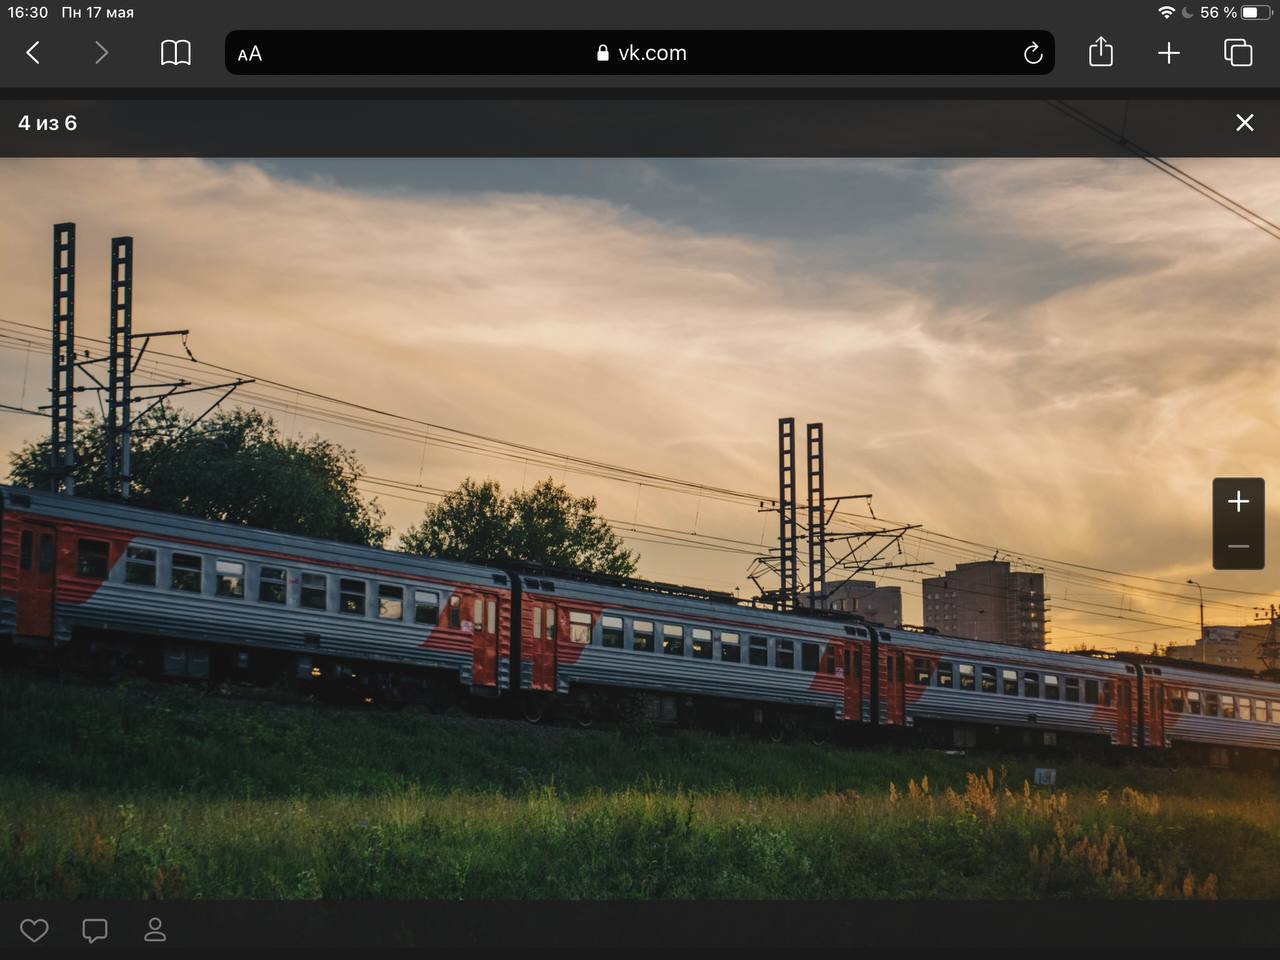Go back with Safari back arrow
1280x960 pixels.
coord(33,53)
